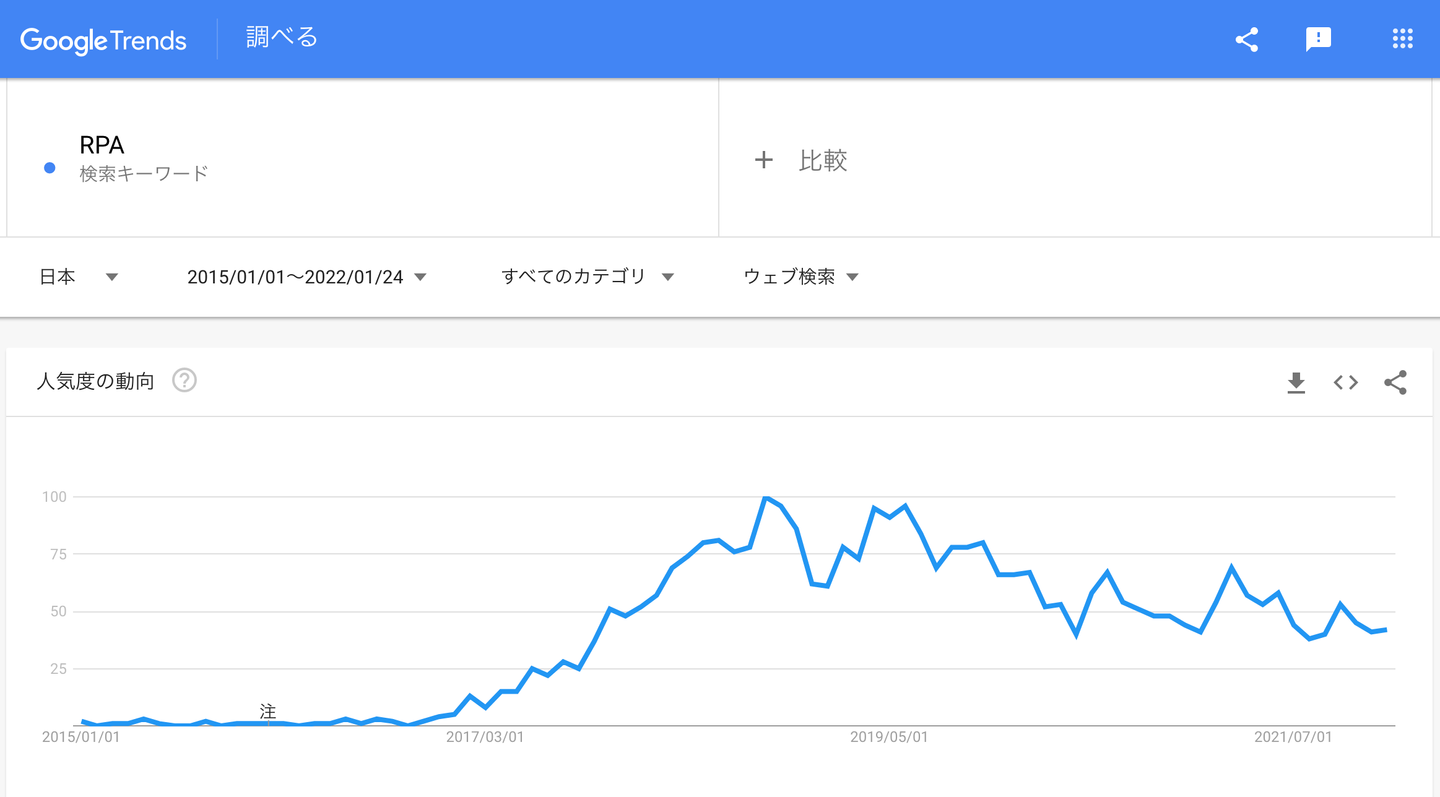Open the Google apps grid

1402,40
